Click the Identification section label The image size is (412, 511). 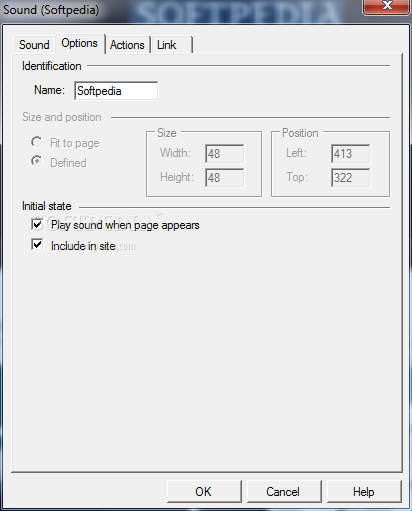click(52, 66)
